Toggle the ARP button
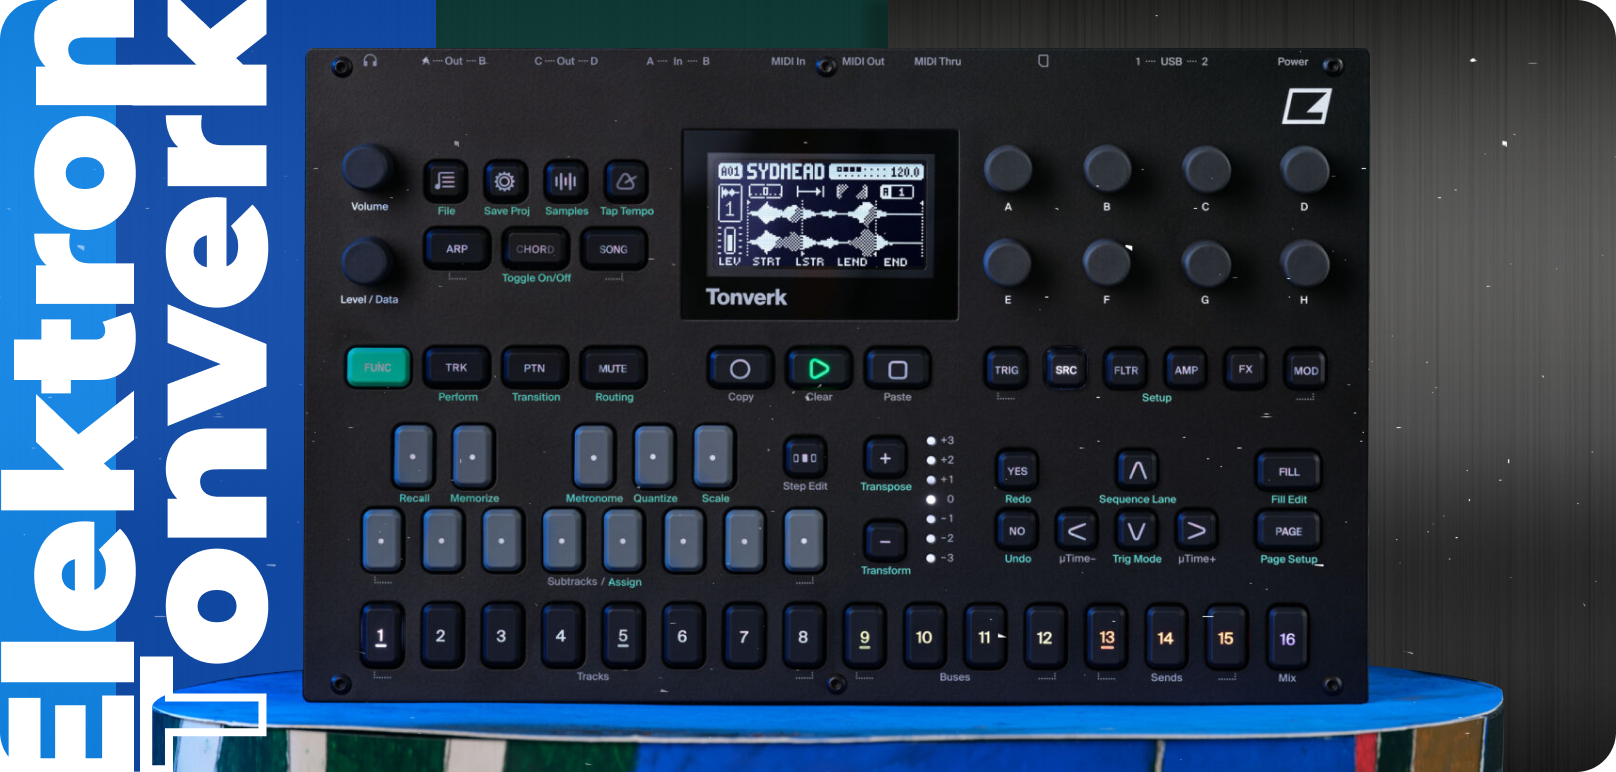Screen dimensions: 1616x772 pos(457,249)
